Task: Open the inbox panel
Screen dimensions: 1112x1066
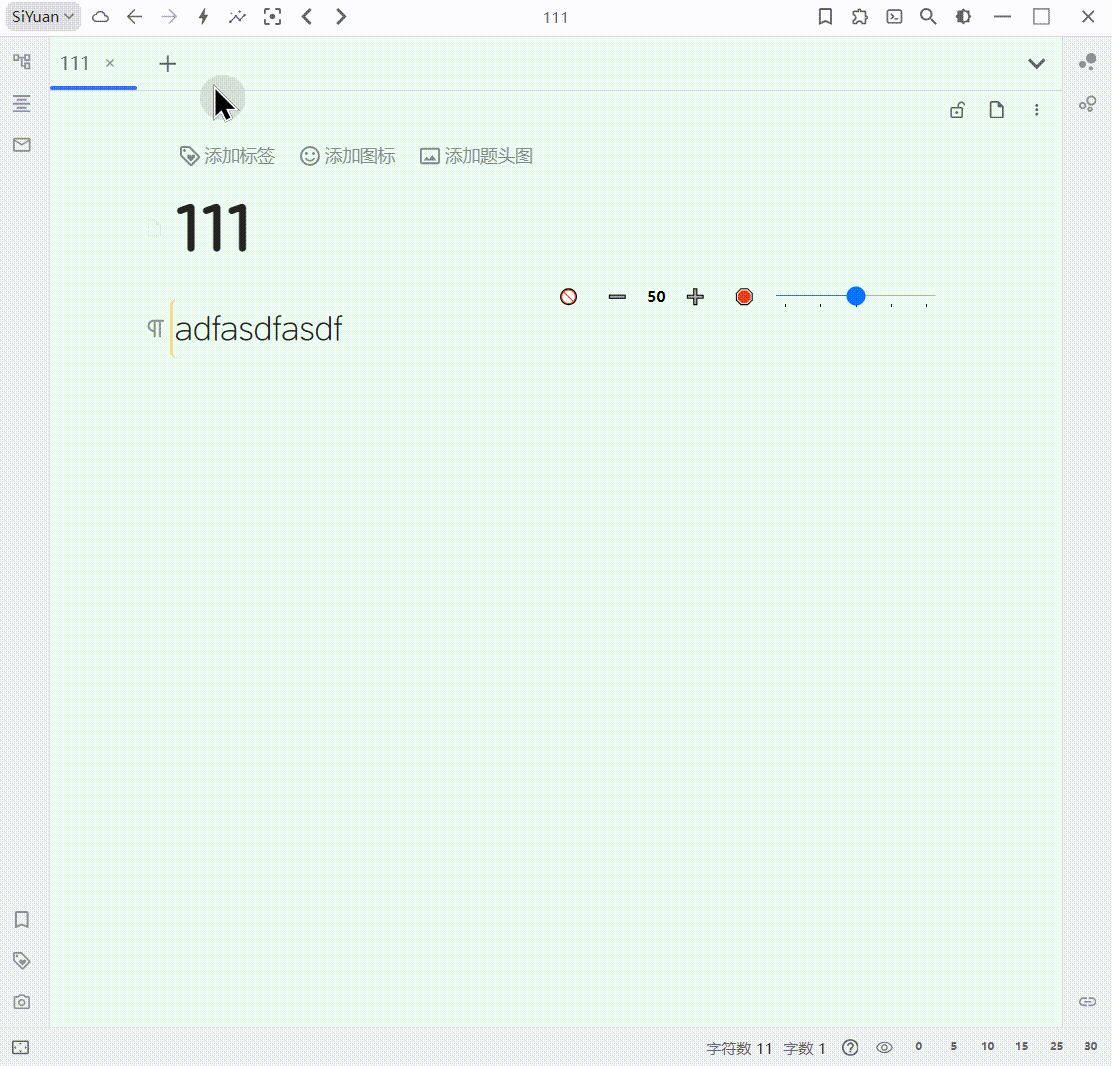Action: point(21,144)
